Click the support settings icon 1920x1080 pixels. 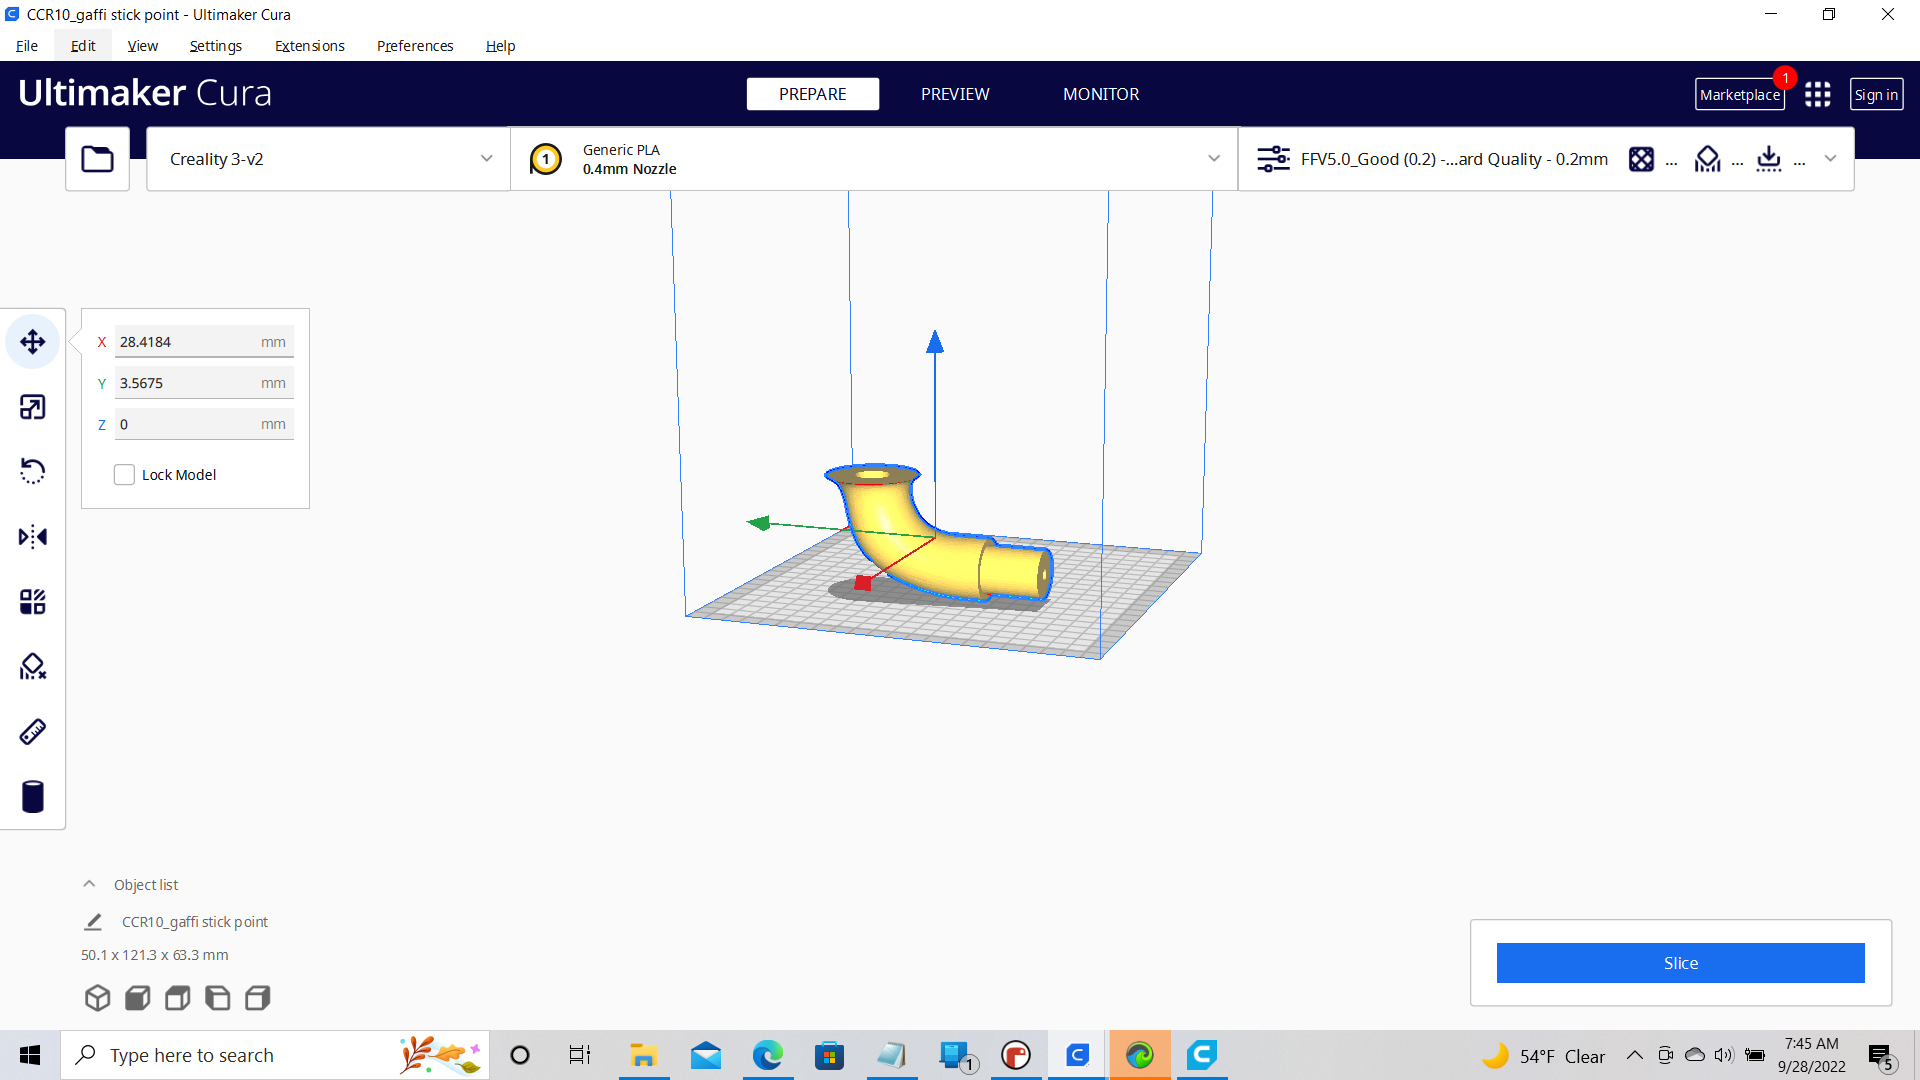[1708, 159]
